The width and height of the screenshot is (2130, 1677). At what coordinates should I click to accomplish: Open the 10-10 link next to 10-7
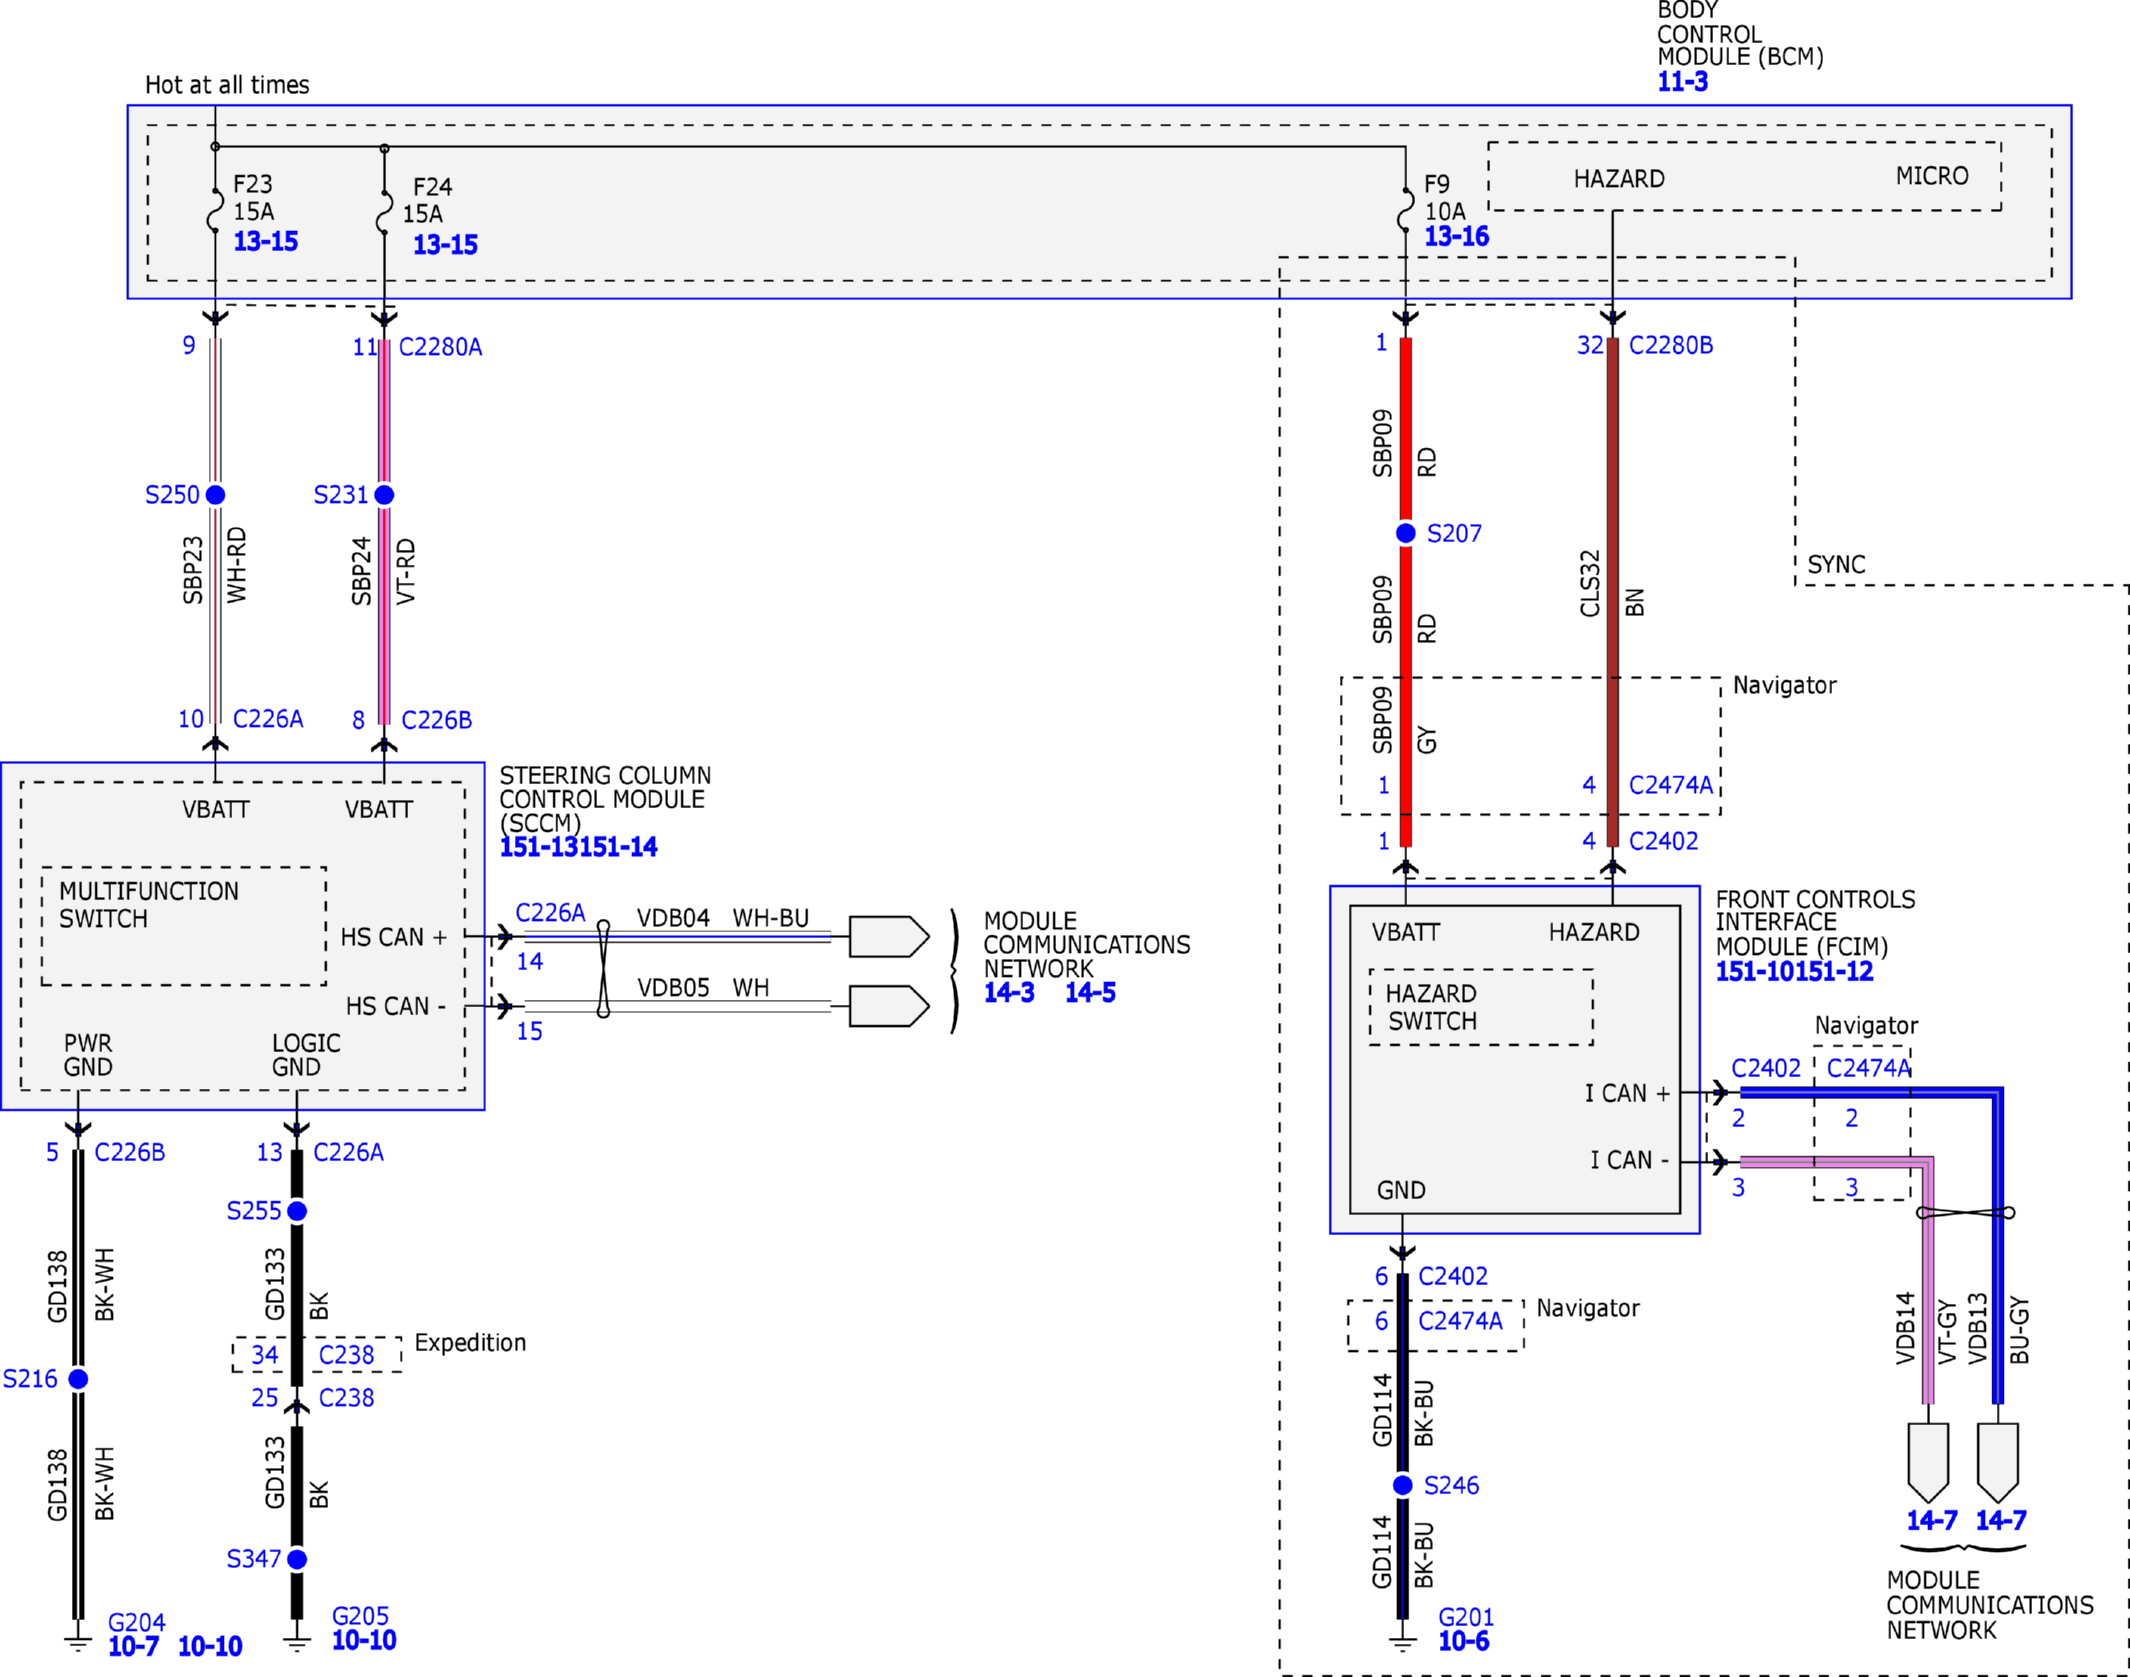210,1647
